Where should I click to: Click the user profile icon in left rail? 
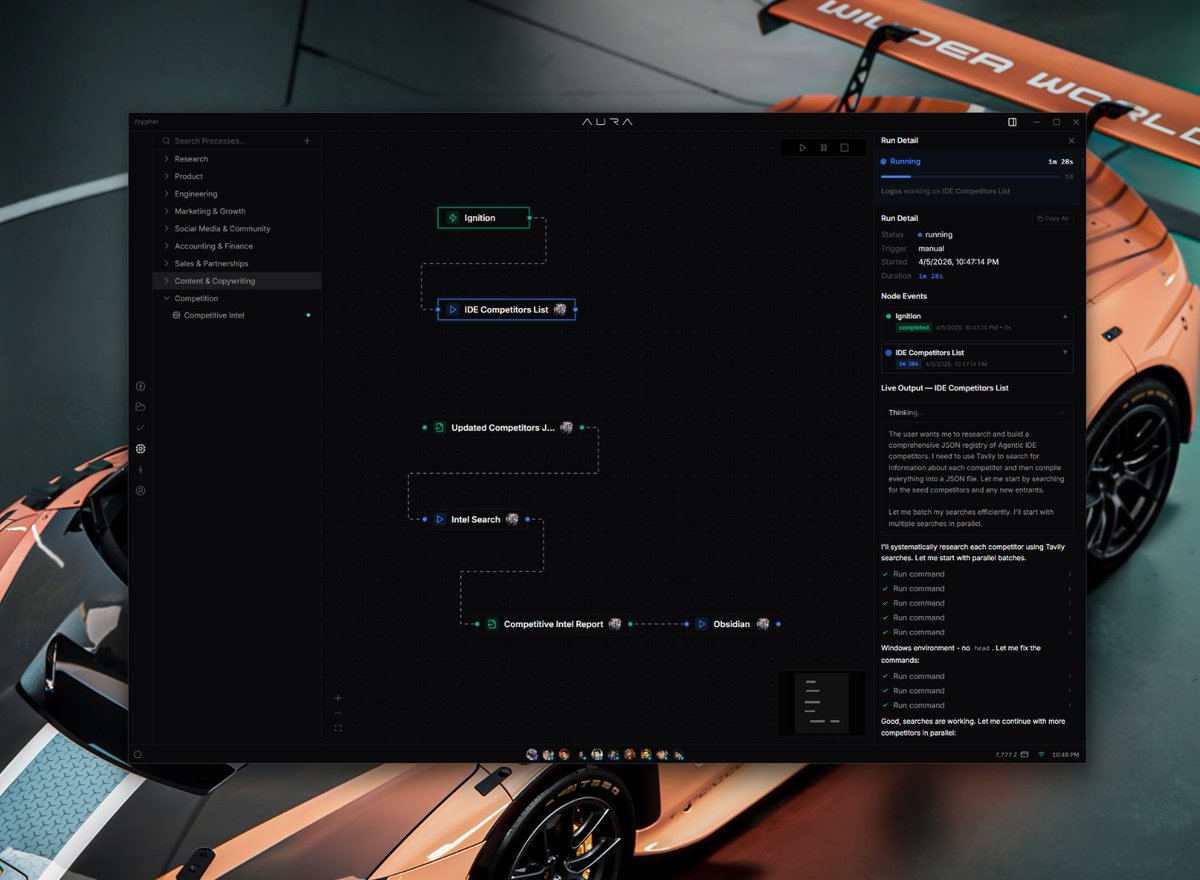(x=140, y=491)
